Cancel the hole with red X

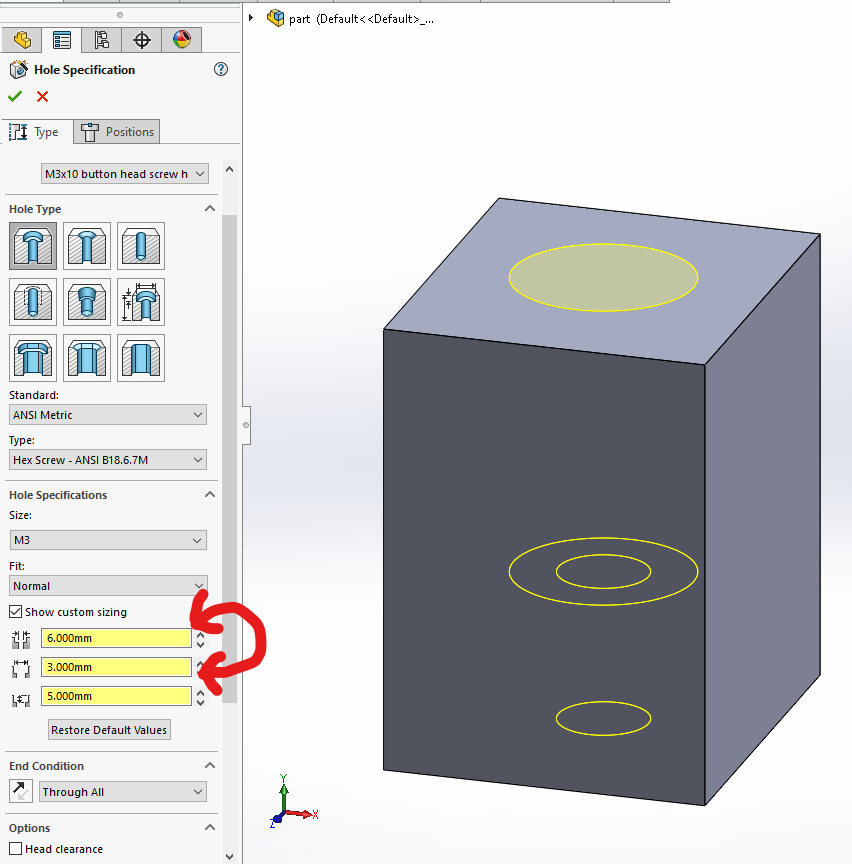pos(42,96)
